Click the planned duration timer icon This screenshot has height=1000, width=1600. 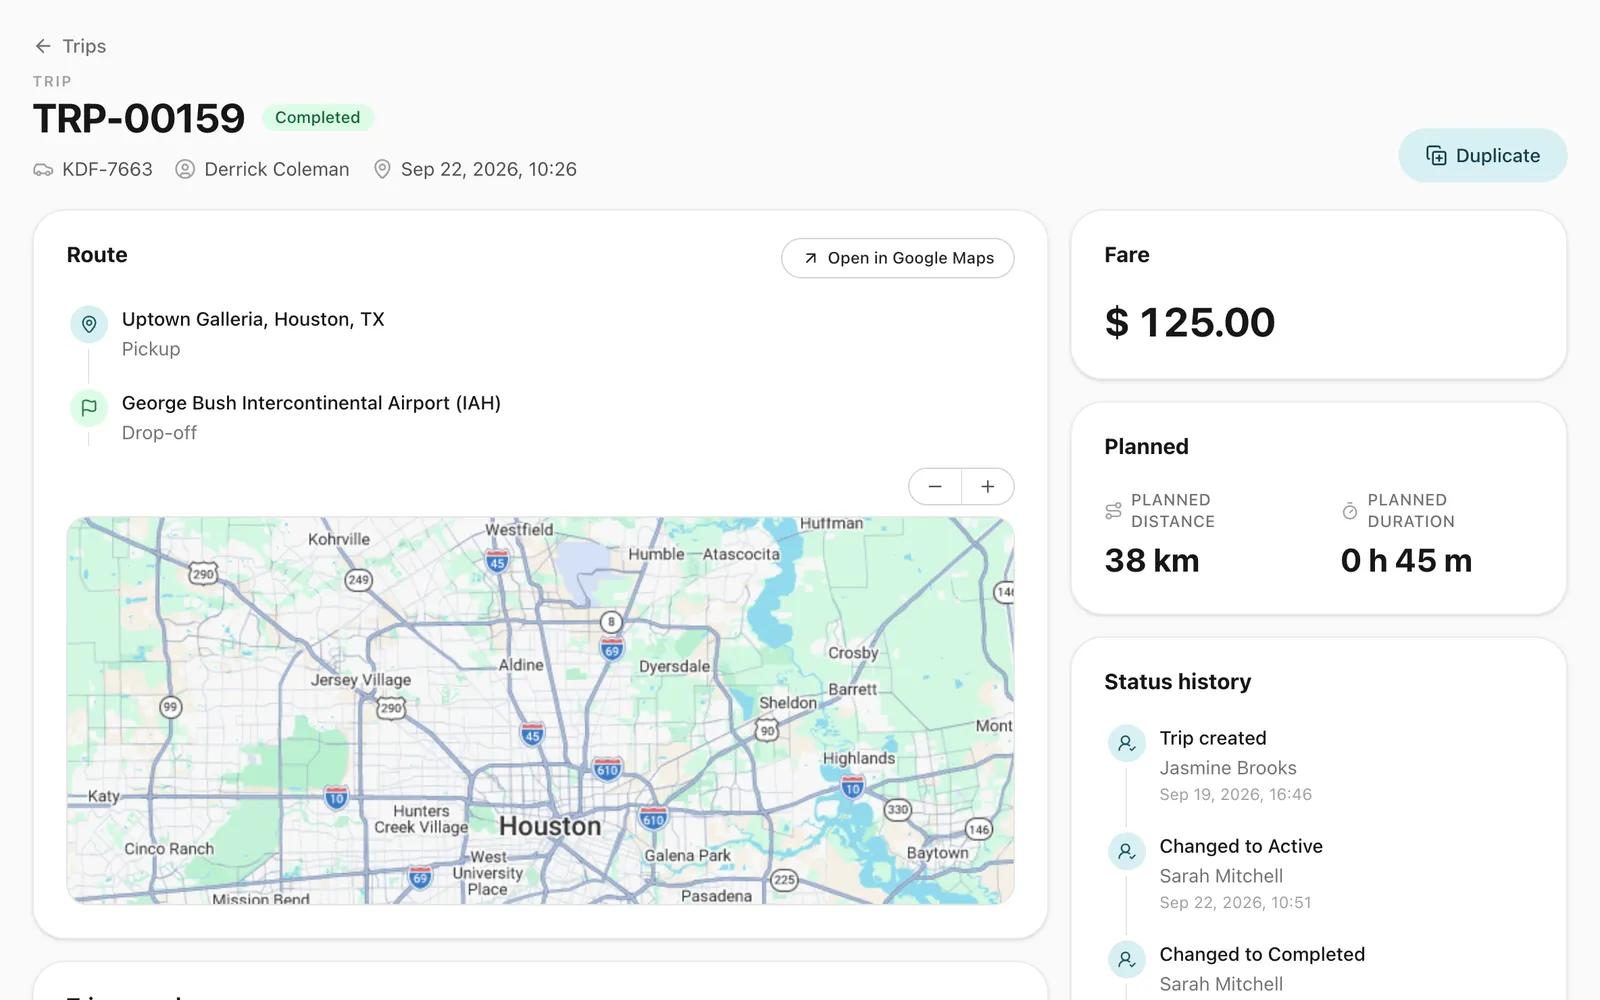(x=1350, y=511)
